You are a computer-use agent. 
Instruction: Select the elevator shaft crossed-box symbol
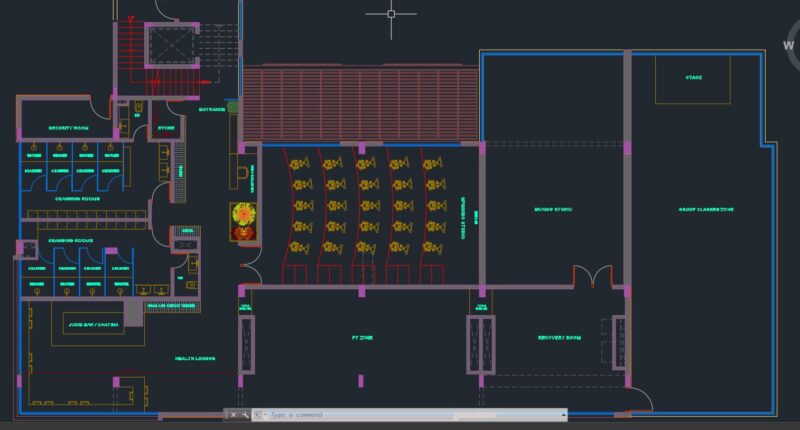coord(172,45)
